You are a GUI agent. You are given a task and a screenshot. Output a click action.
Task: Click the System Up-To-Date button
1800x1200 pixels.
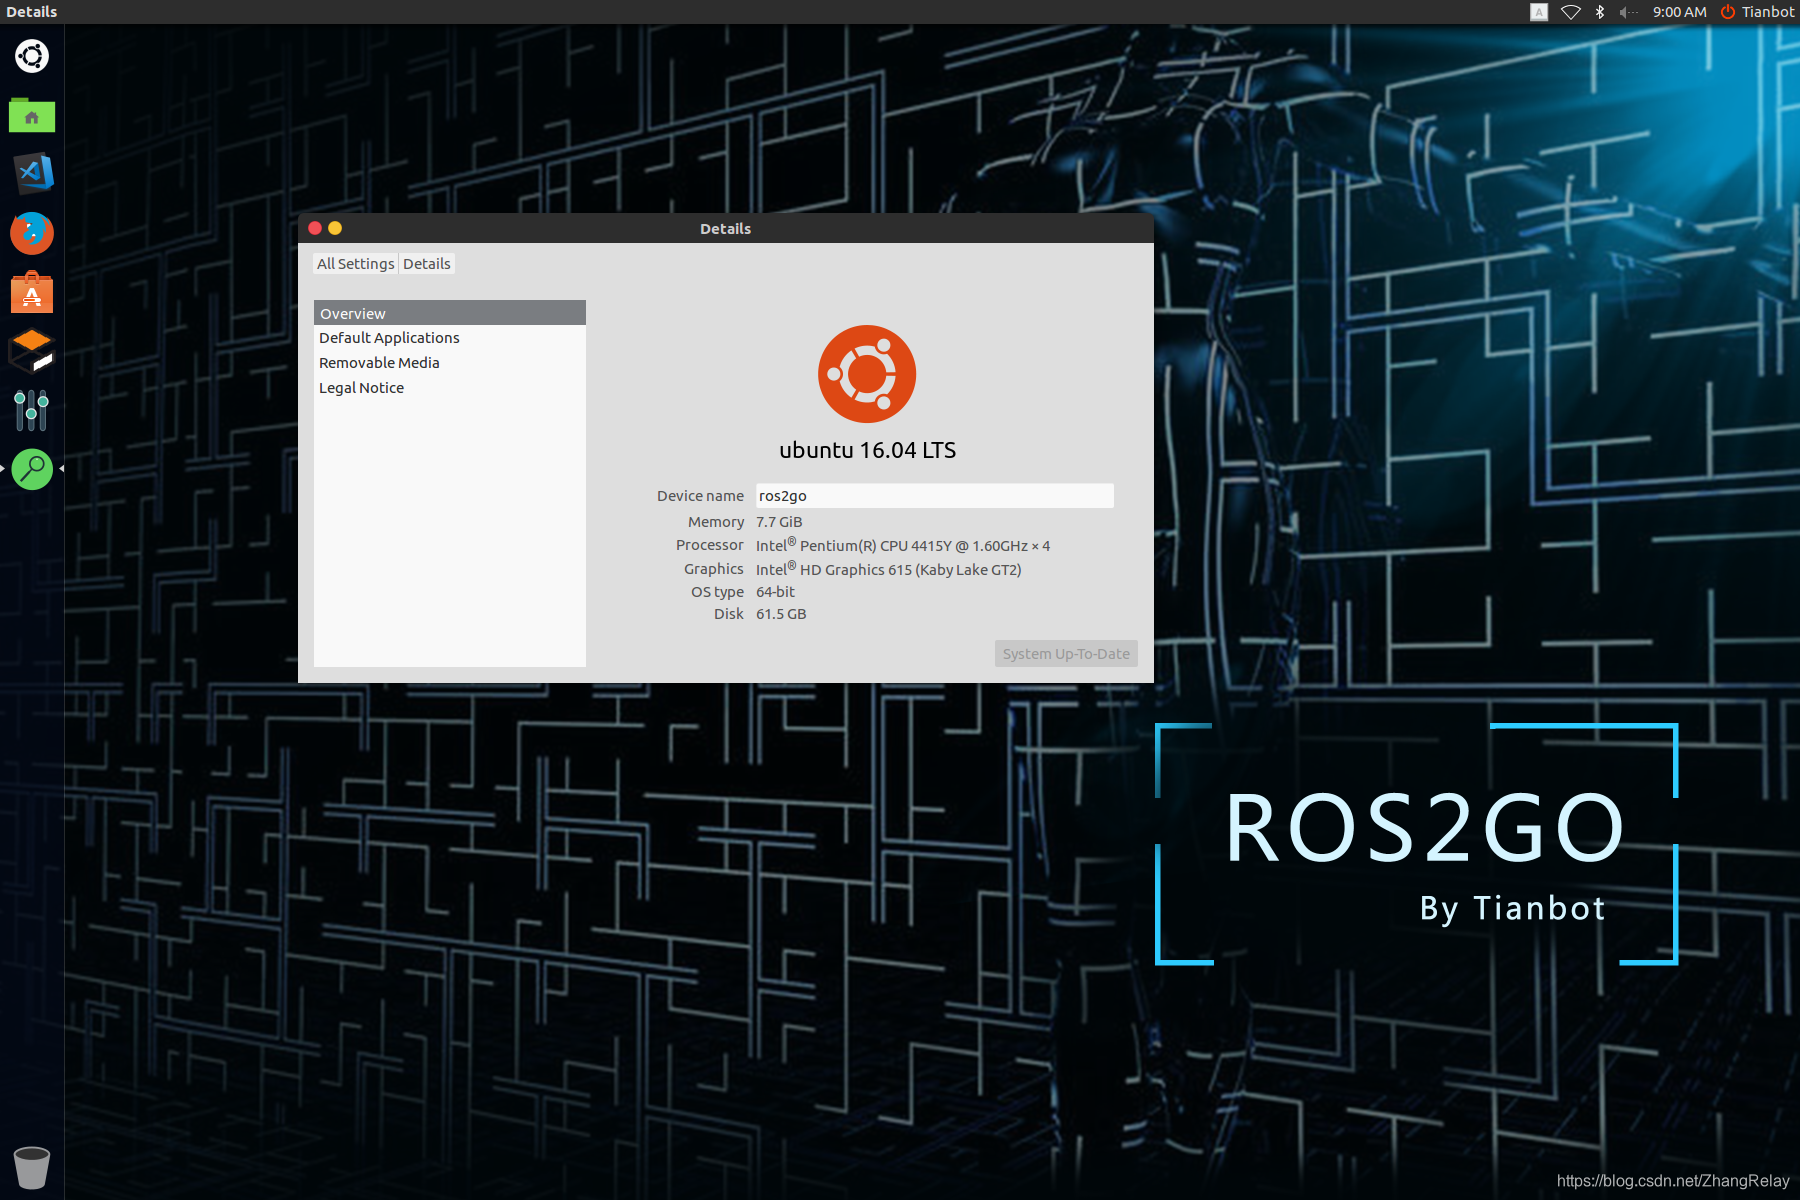tap(1066, 654)
